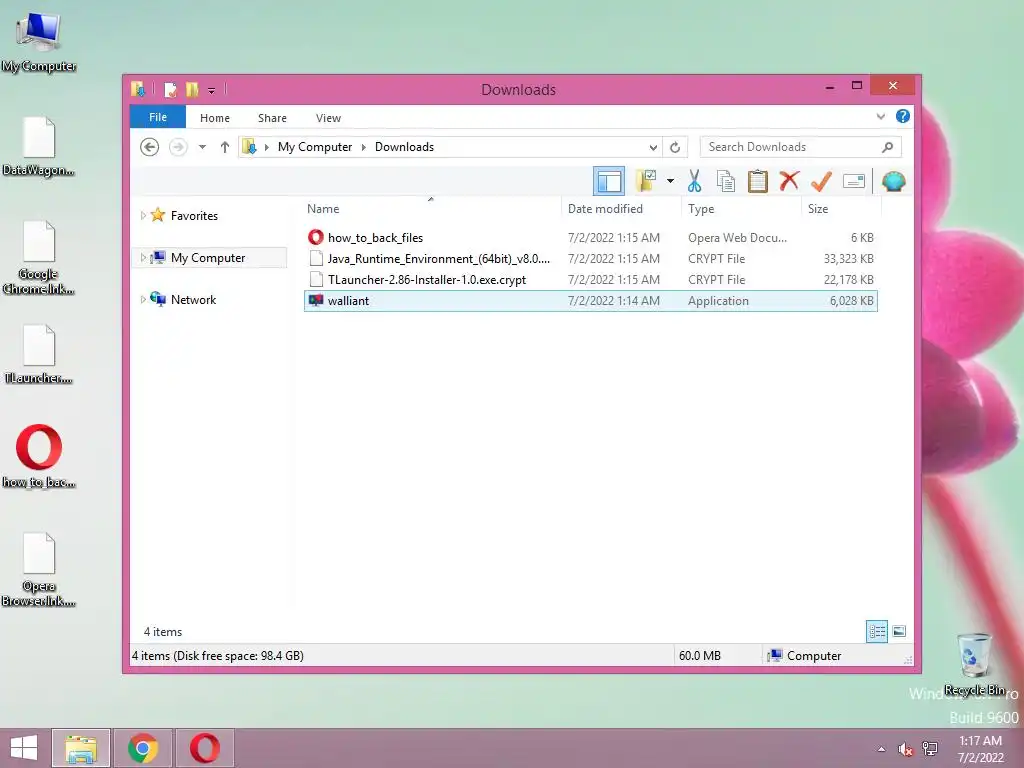Viewport: 1024px width, 768px height.
Task: Sort by the Size column header
Action: click(841, 208)
